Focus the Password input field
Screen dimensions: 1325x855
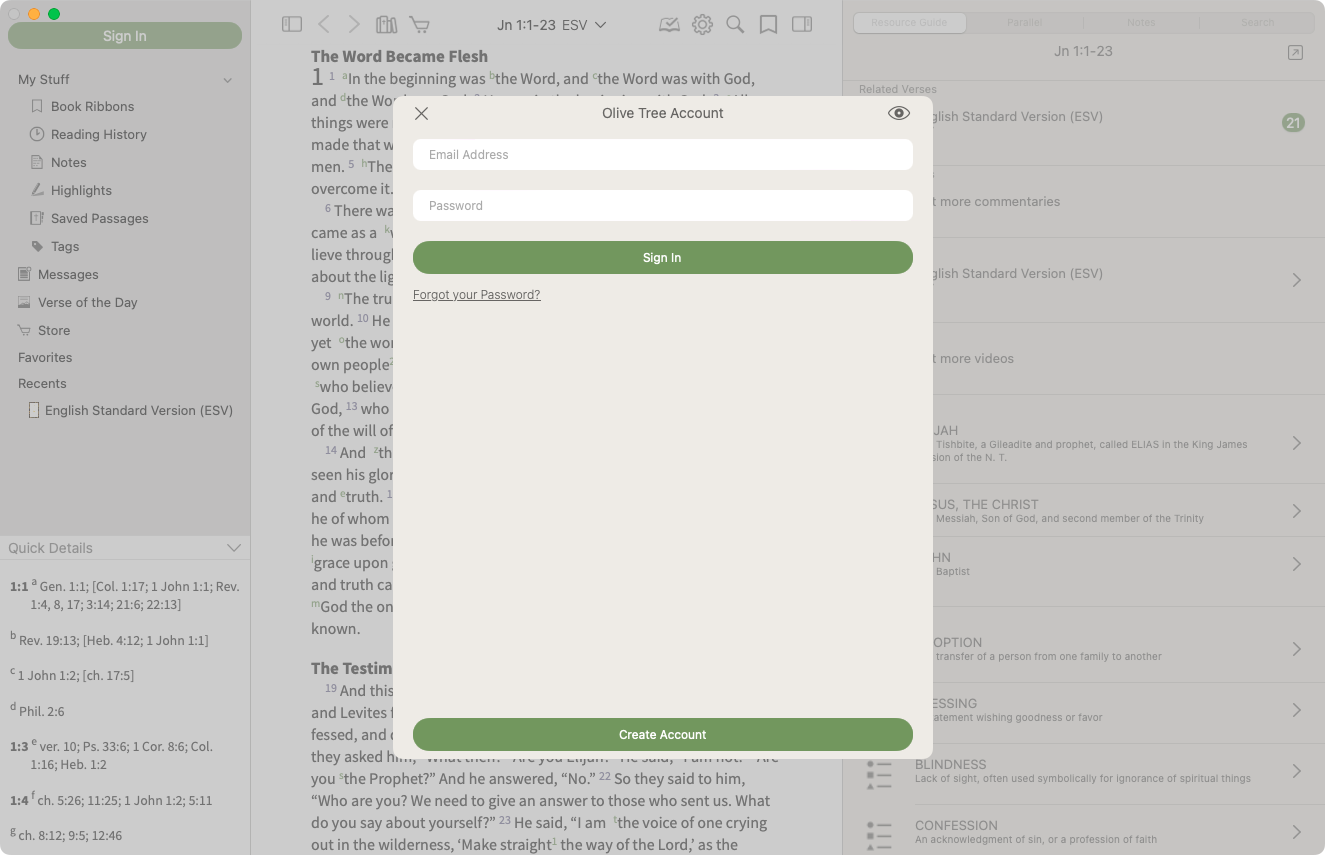662,206
